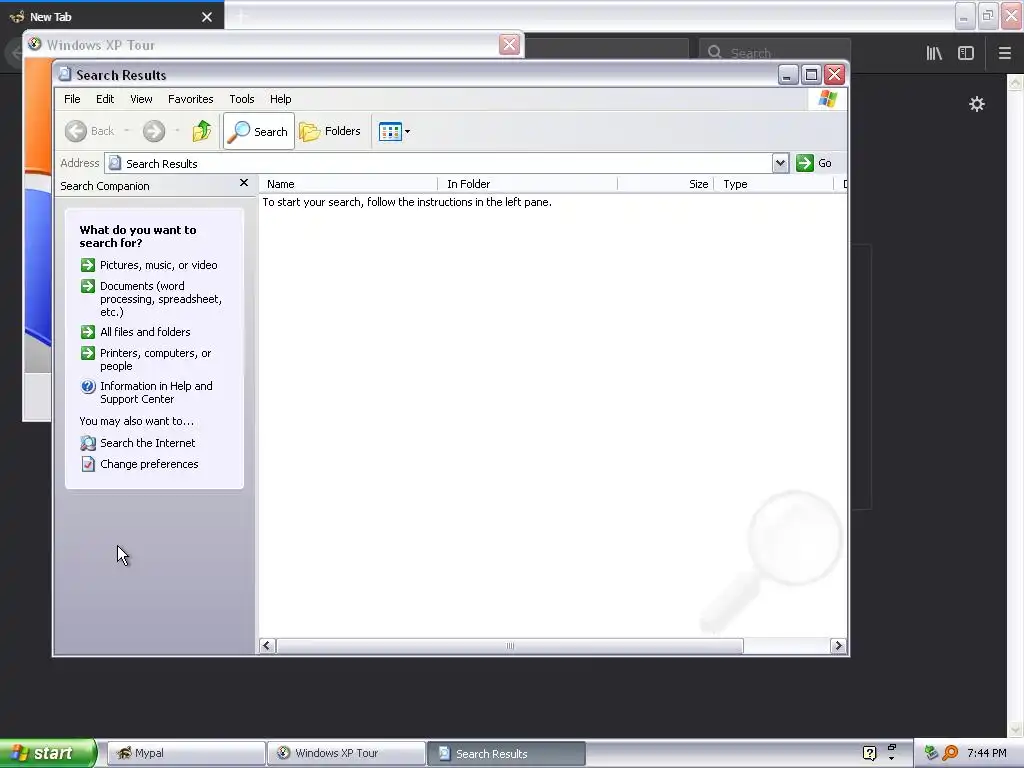1024x768 pixels.
Task: Sort by the Size column header
Action: [666, 184]
